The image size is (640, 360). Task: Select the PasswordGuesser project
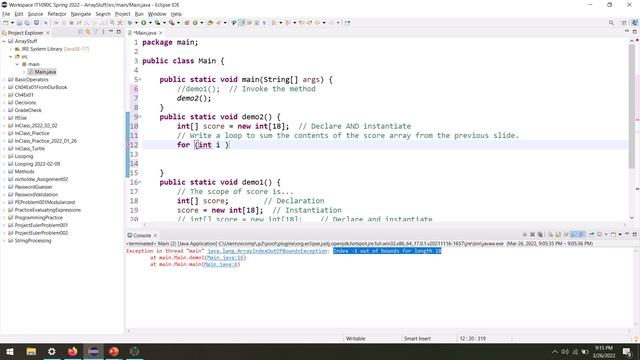point(33,187)
